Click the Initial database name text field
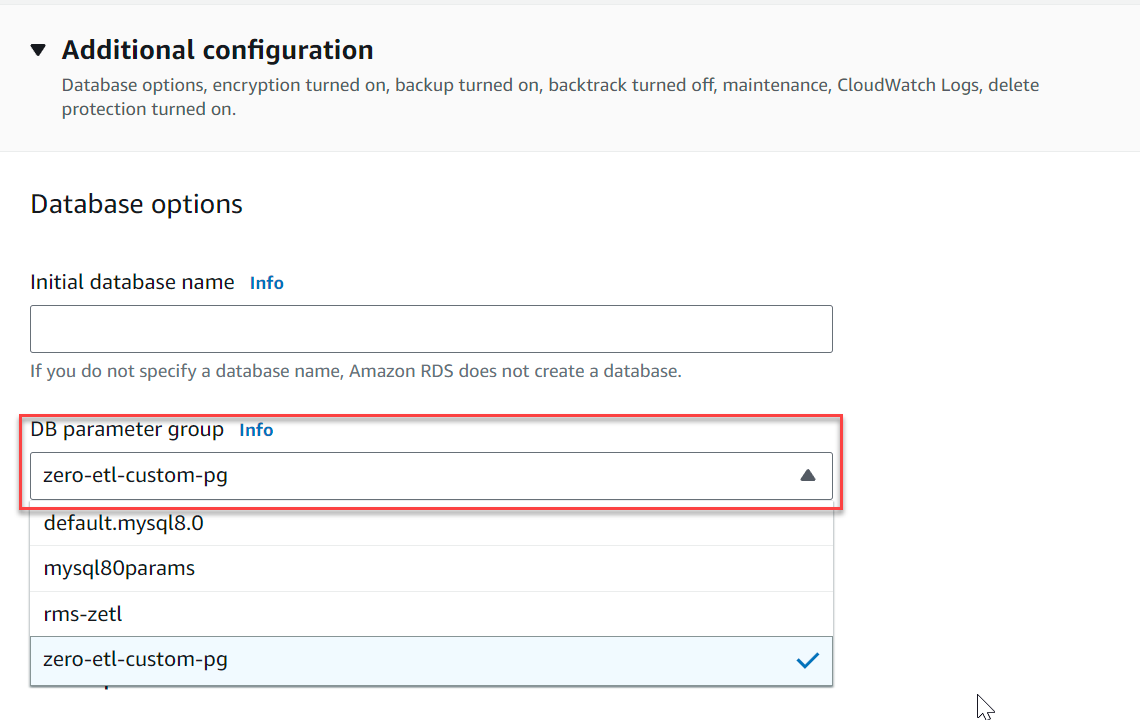The width and height of the screenshot is (1140, 720). 430,328
